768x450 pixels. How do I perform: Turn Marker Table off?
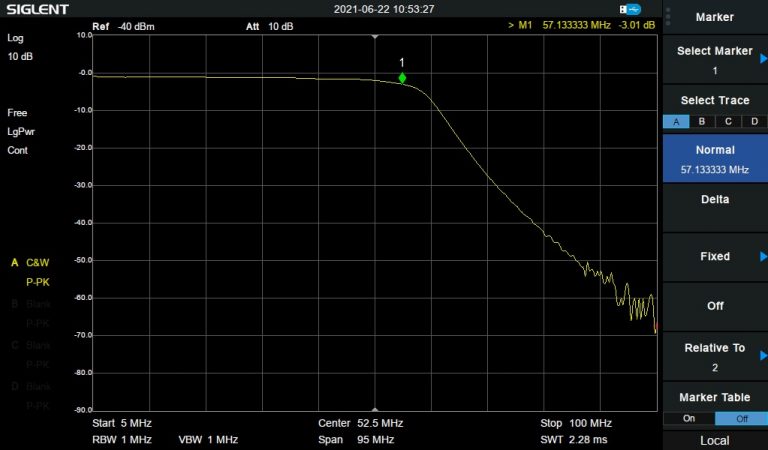click(x=741, y=418)
